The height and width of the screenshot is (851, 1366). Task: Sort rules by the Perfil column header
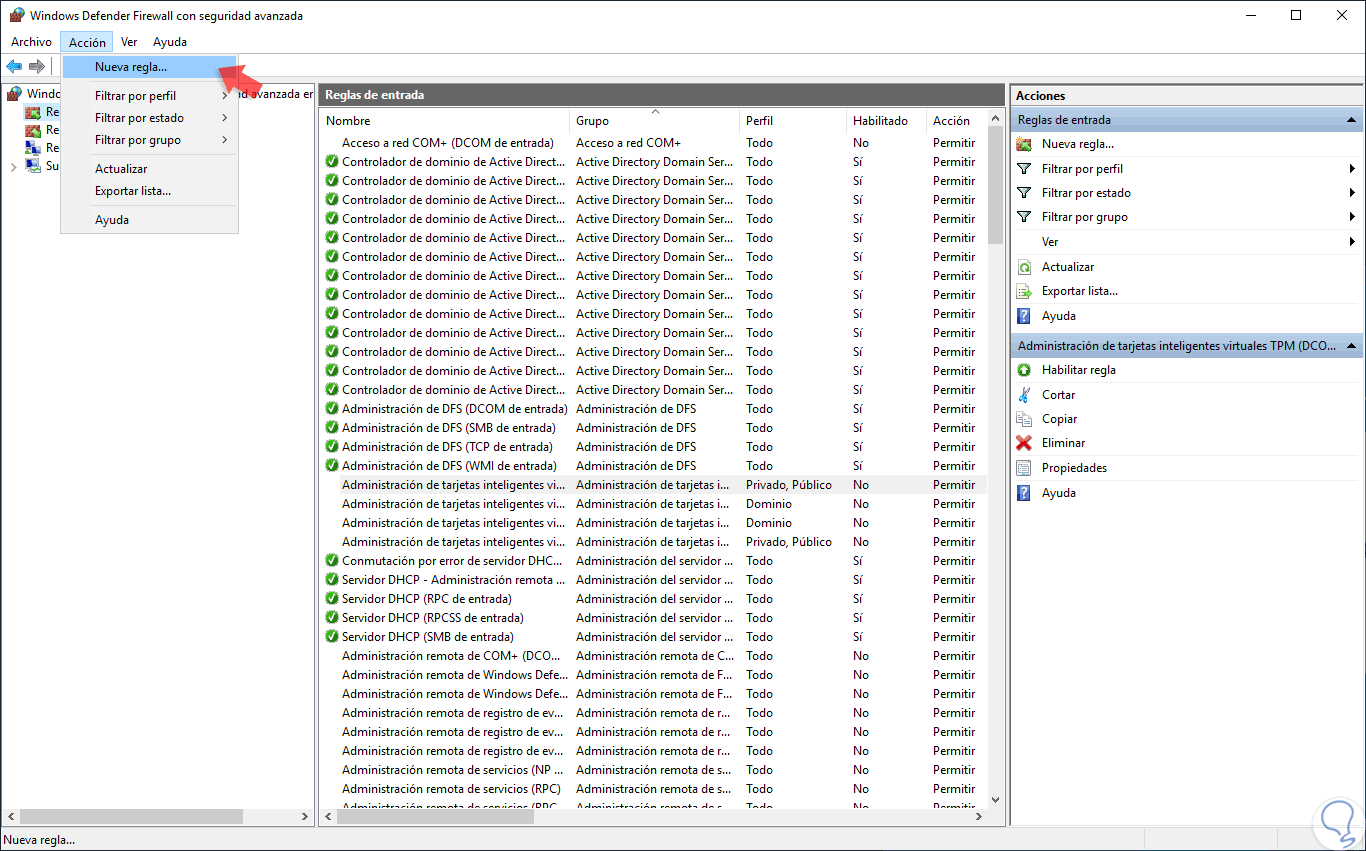coord(793,121)
